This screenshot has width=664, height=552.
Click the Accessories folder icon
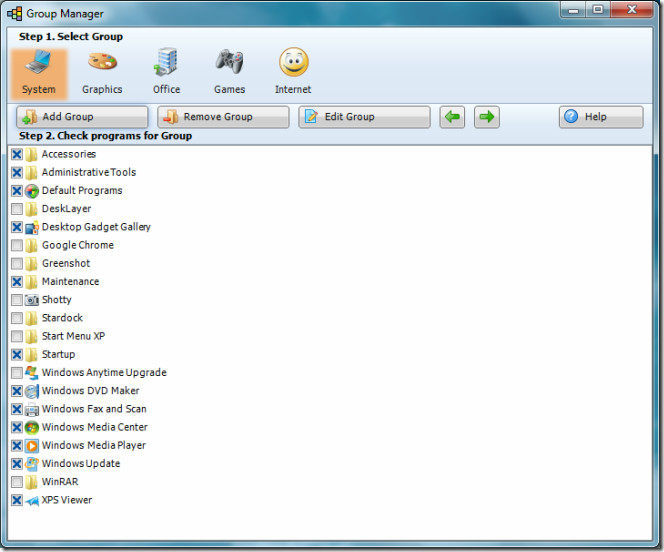click(31, 155)
